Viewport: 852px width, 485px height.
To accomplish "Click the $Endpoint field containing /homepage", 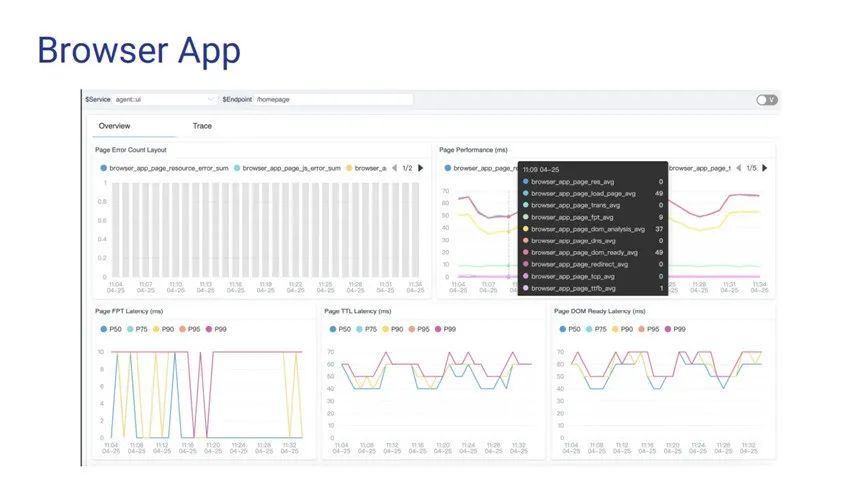I will [x=332, y=100].
